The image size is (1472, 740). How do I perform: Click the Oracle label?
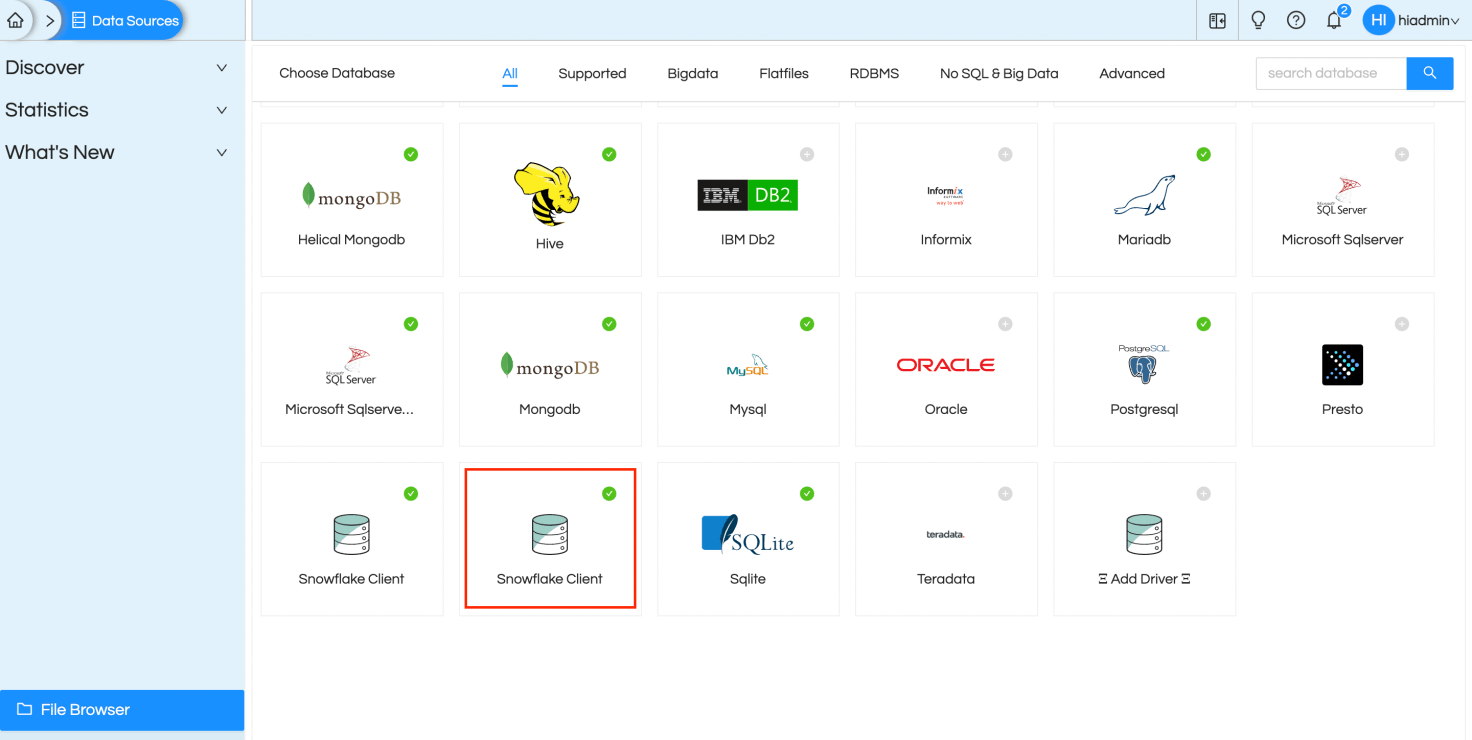(x=946, y=409)
